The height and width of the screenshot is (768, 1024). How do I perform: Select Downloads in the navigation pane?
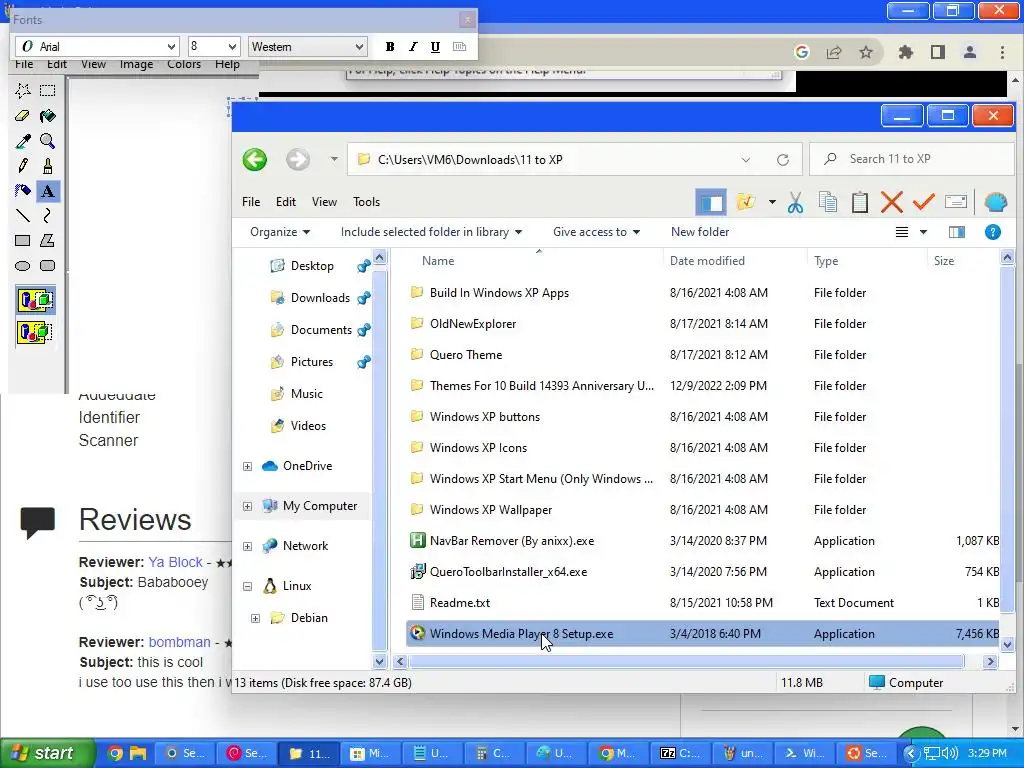click(319, 298)
